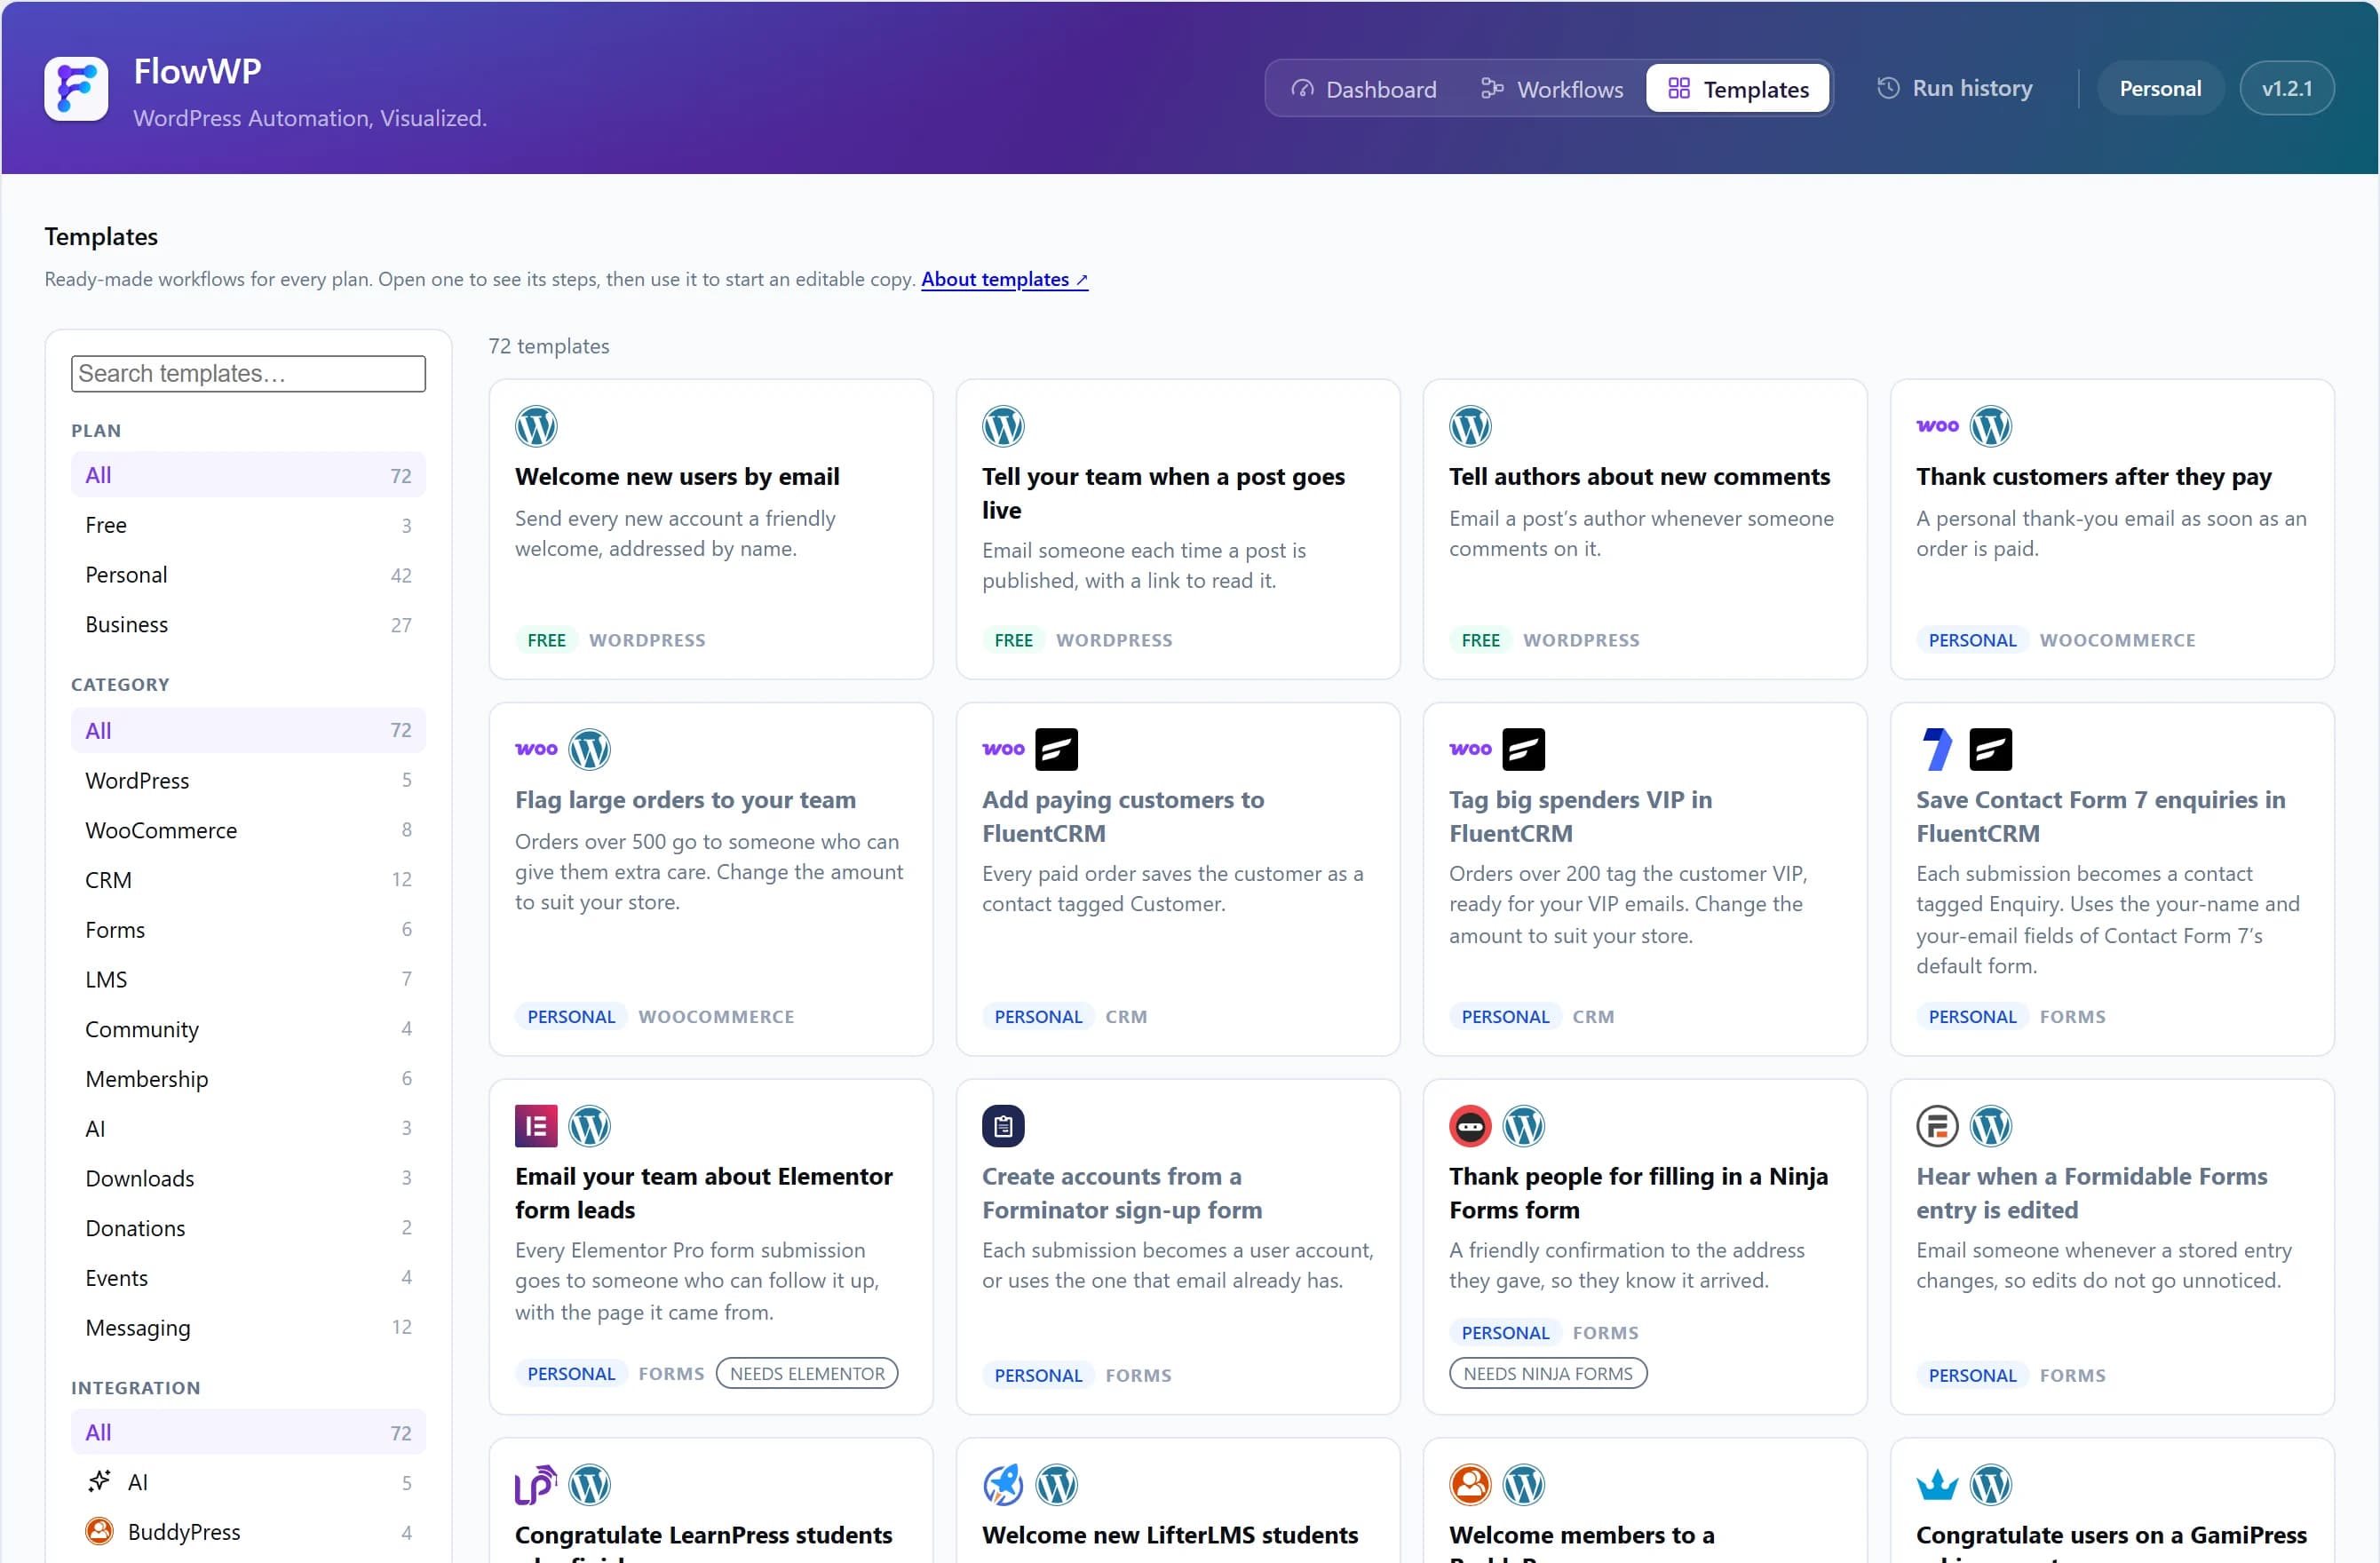Select WooCommerce category filter
Image resolution: width=2380 pixels, height=1563 pixels.
point(248,830)
